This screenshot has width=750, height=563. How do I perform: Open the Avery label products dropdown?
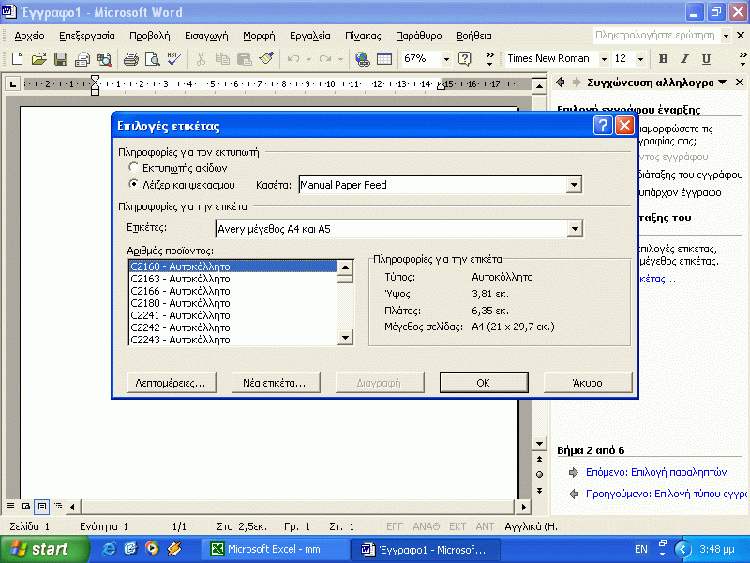[574, 229]
